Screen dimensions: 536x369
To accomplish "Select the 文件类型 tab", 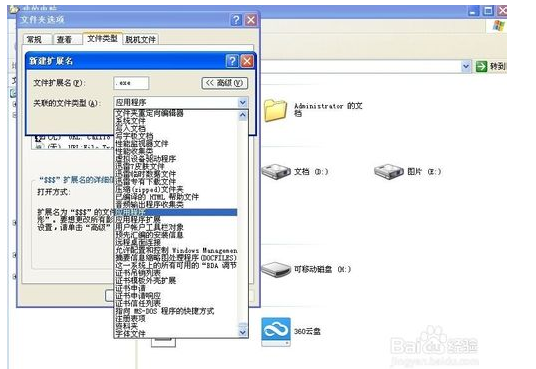I will coord(102,38).
